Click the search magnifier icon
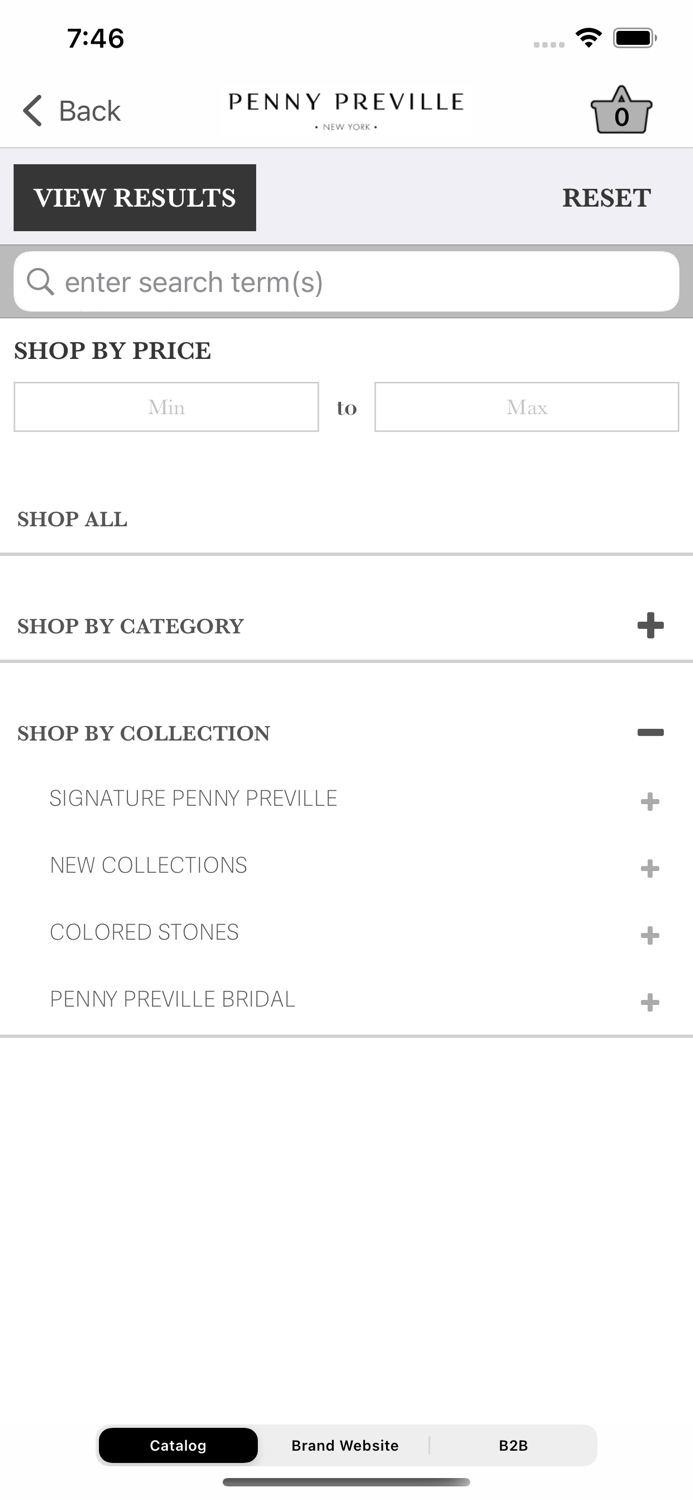 point(40,281)
